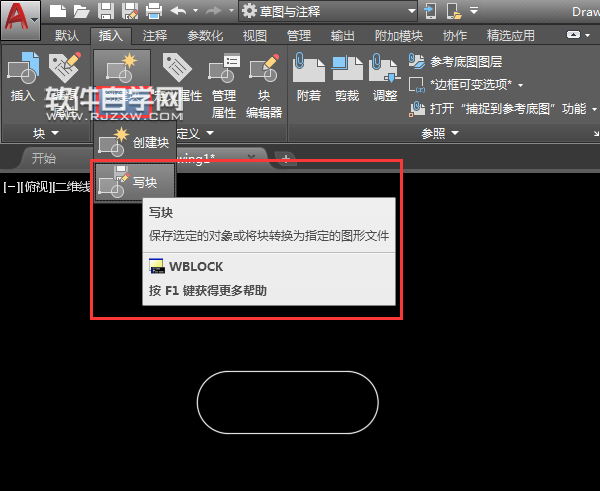
Task: Switch to the 注释 ribbon tab
Action: pos(155,36)
